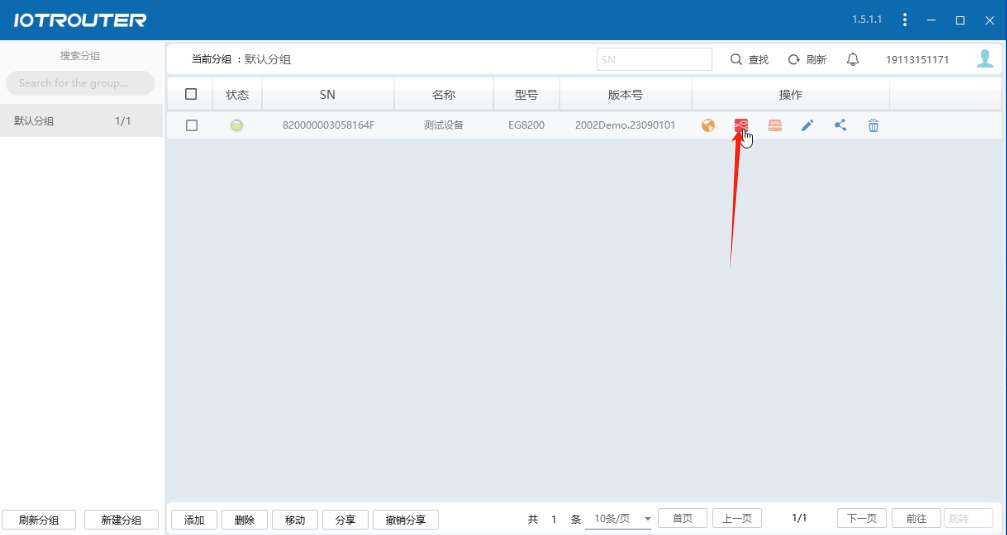Open the three-dot menu in title bar
The height and width of the screenshot is (535, 1007).
pyautogui.click(x=905, y=20)
